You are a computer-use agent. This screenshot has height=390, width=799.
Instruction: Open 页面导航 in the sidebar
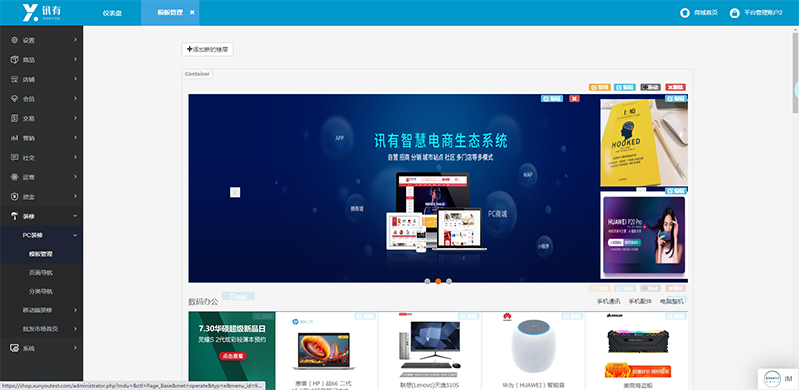[41, 273]
